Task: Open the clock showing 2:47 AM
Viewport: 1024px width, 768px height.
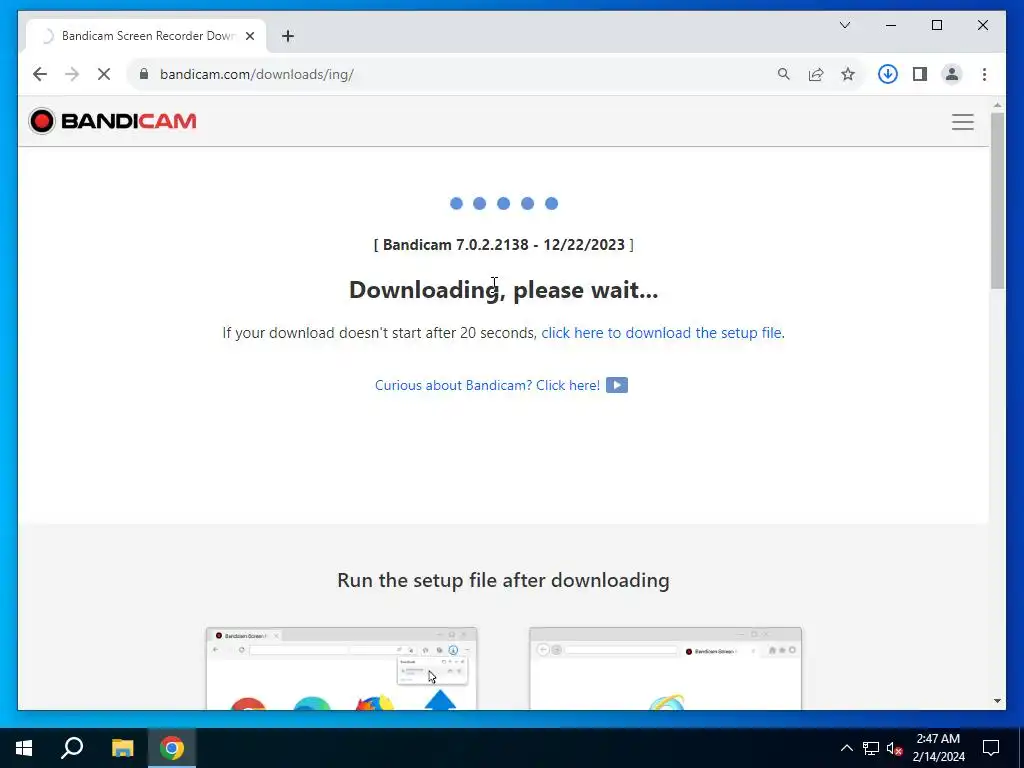Action: pyautogui.click(x=938, y=748)
